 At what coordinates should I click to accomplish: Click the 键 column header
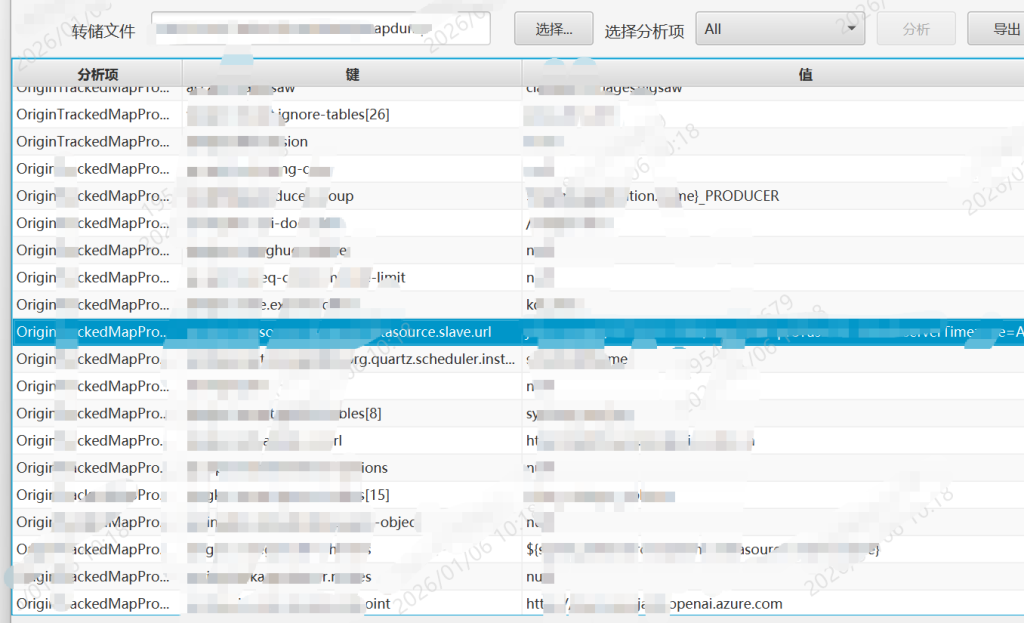click(x=352, y=74)
